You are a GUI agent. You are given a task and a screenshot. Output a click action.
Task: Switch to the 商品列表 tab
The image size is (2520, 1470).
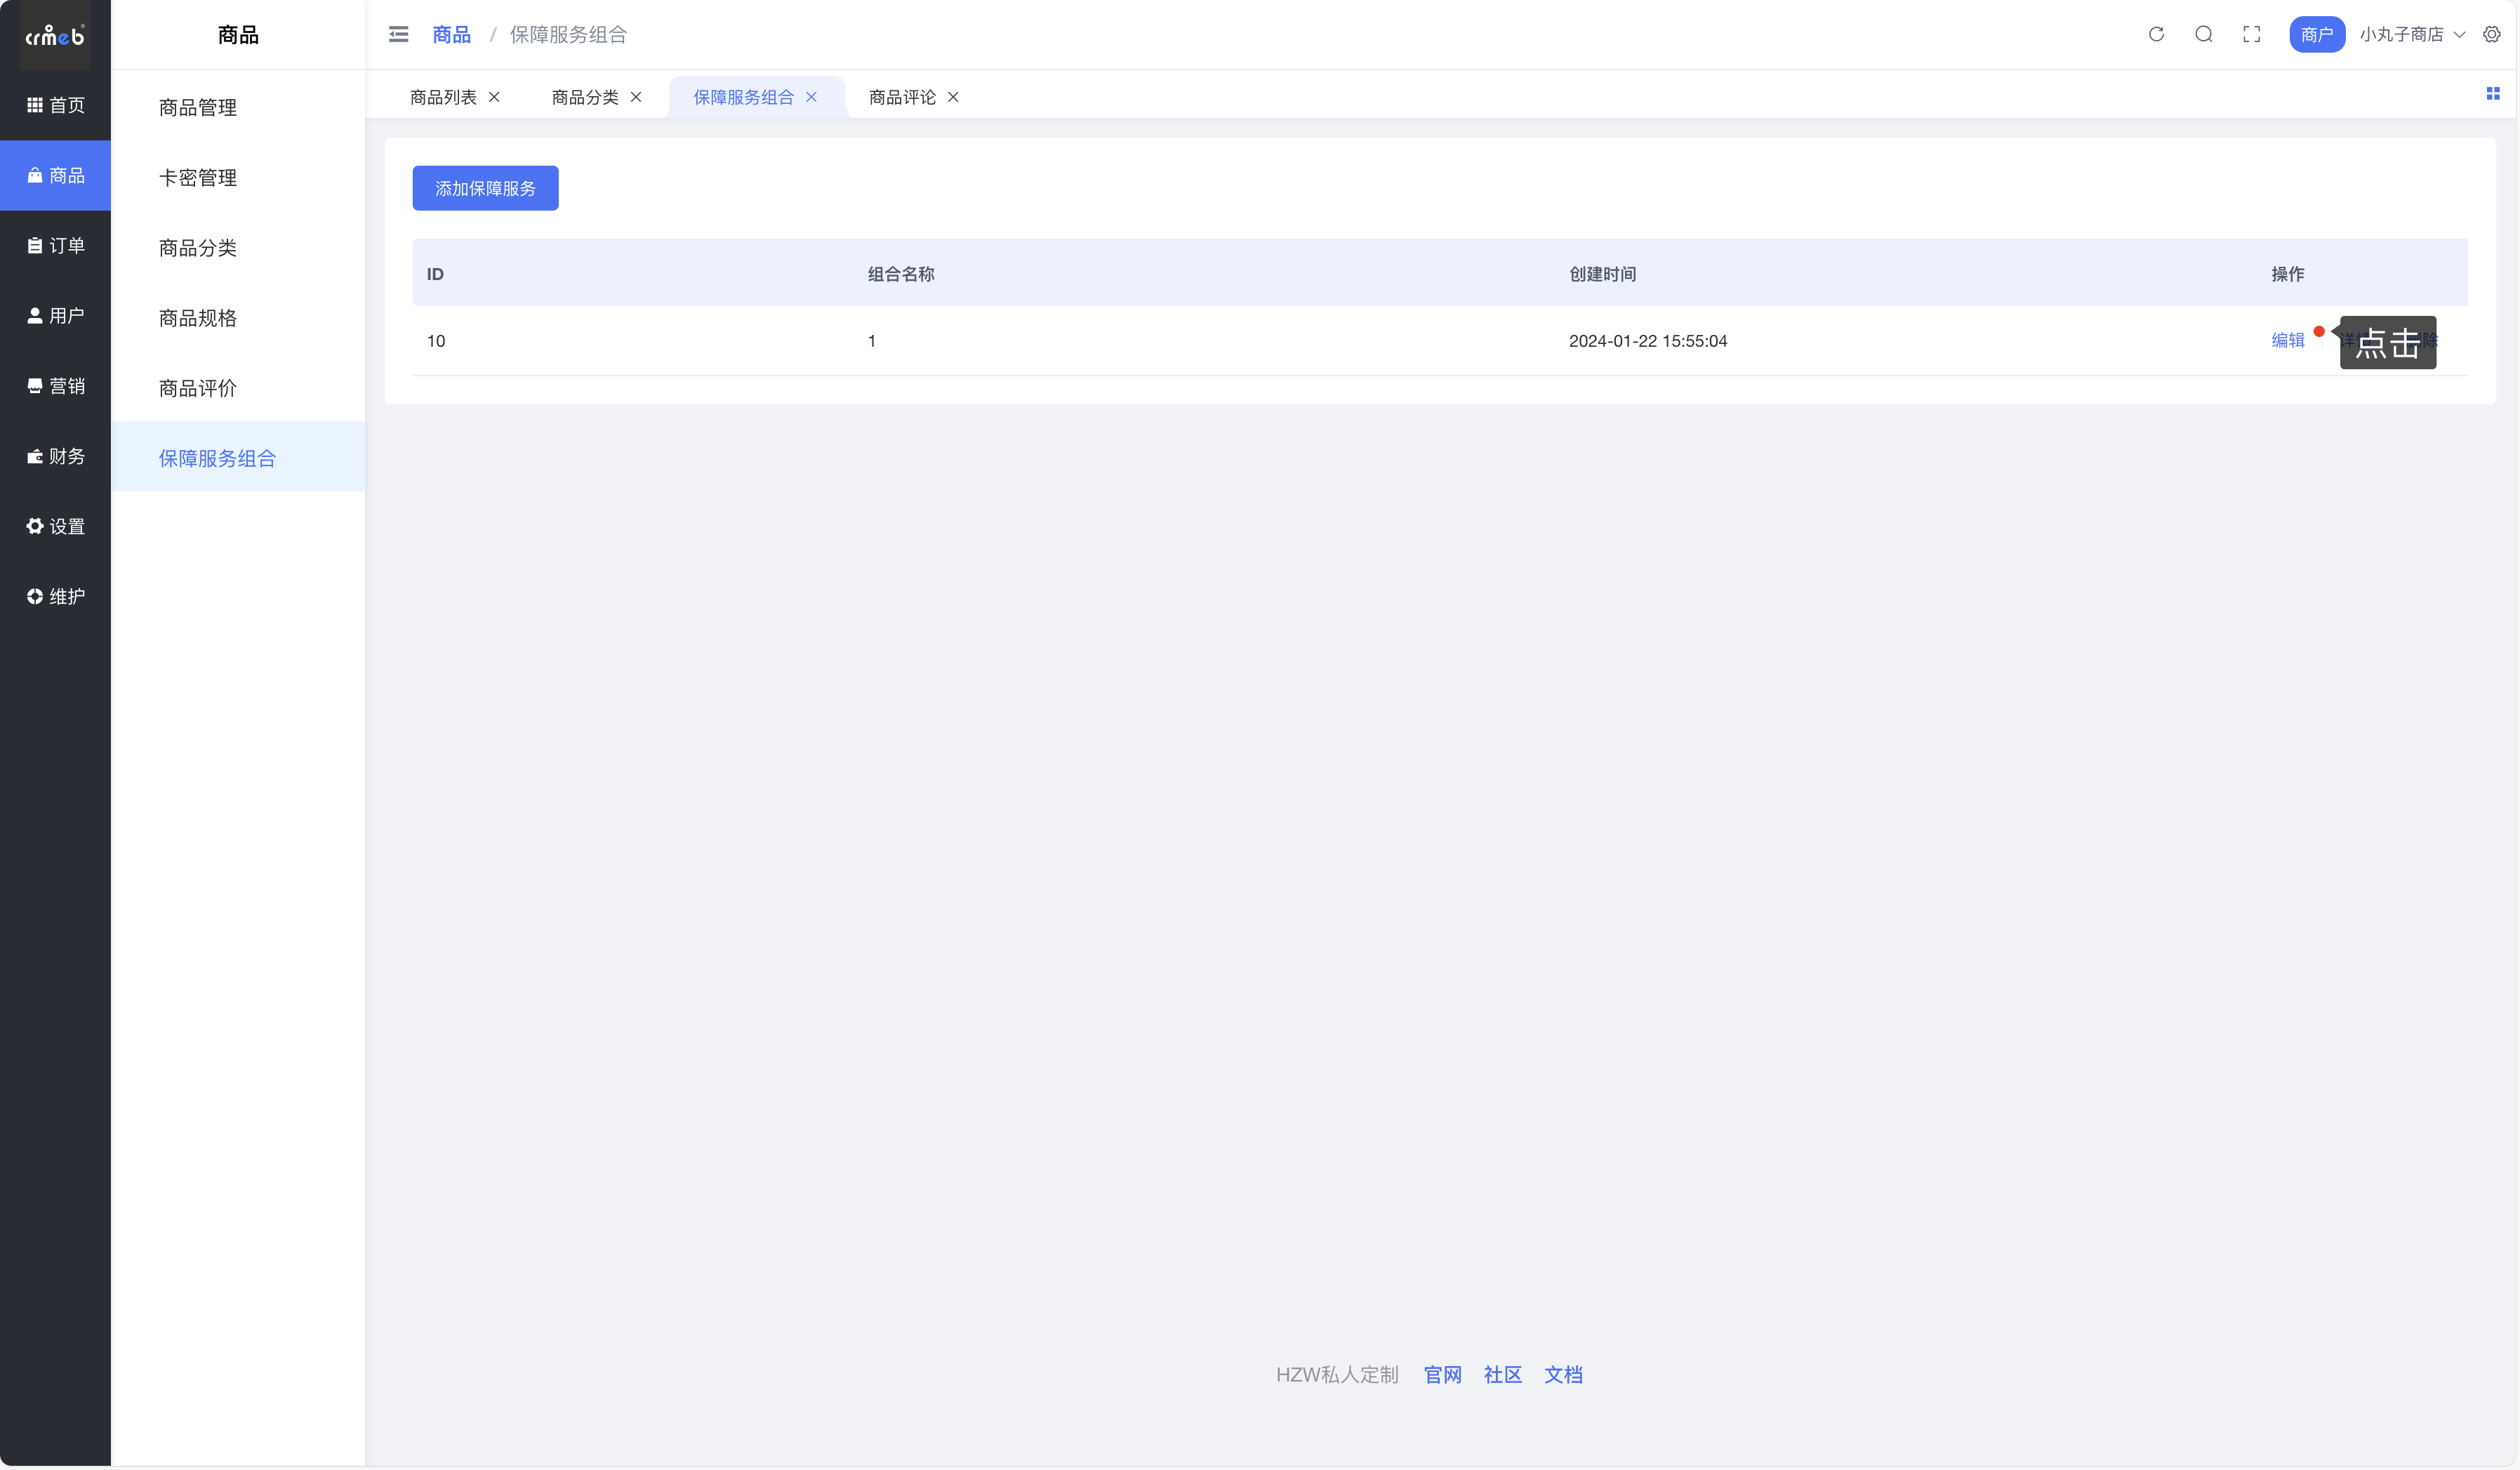(x=443, y=97)
